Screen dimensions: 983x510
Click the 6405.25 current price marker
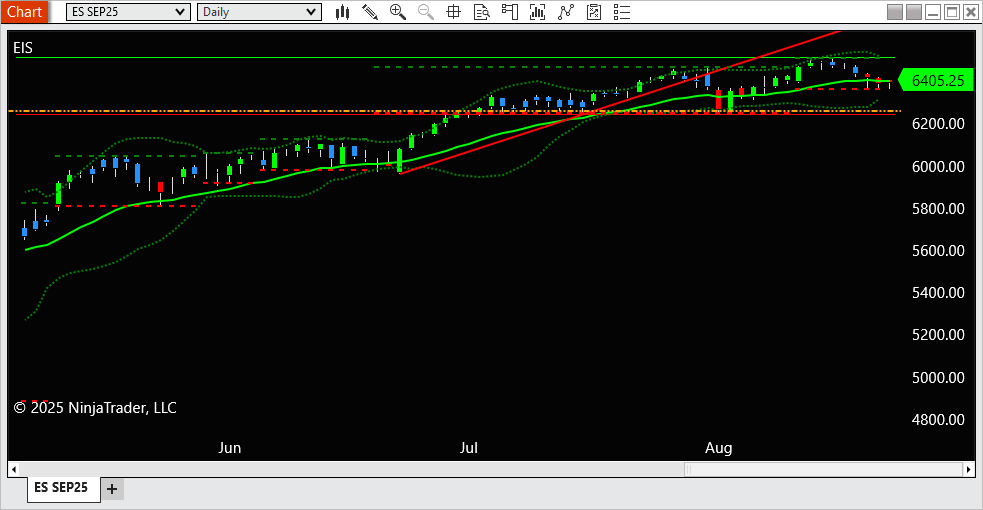(937, 81)
